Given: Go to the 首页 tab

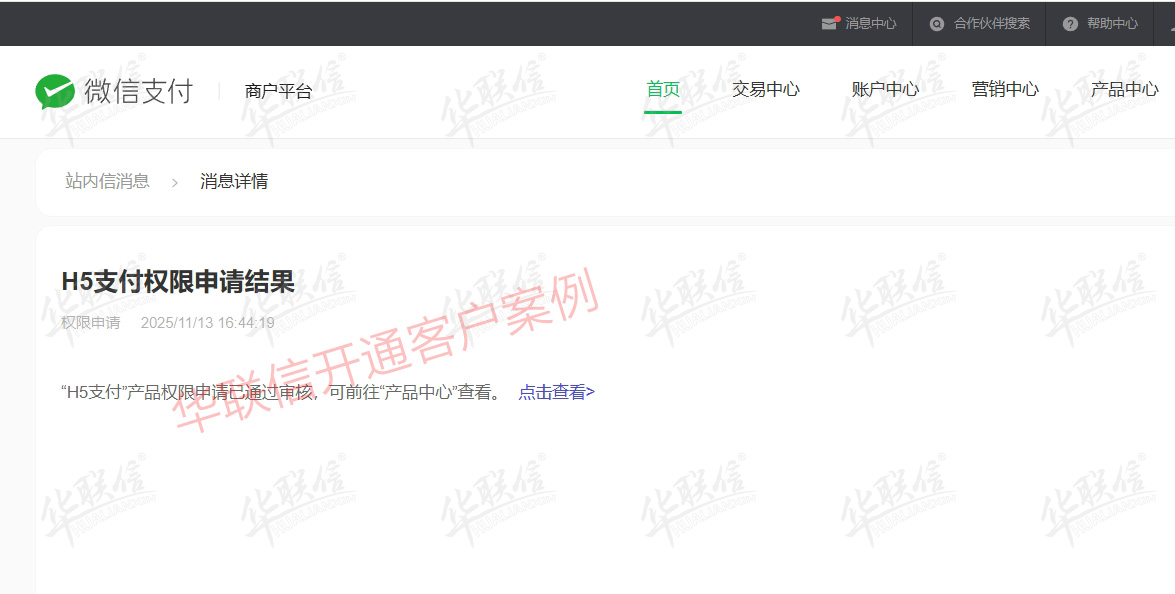Looking at the screenshot, I should [663, 89].
